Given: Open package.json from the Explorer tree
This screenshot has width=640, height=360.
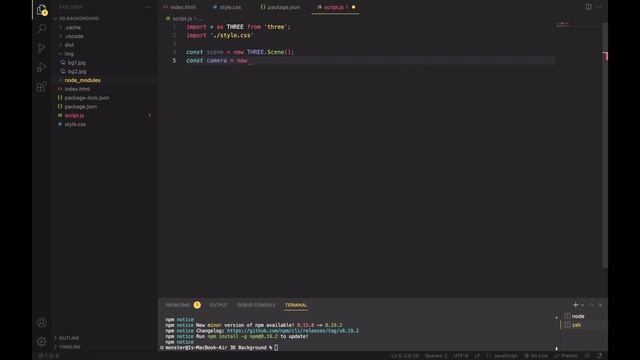Looking at the screenshot, I should [x=80, y=107].
